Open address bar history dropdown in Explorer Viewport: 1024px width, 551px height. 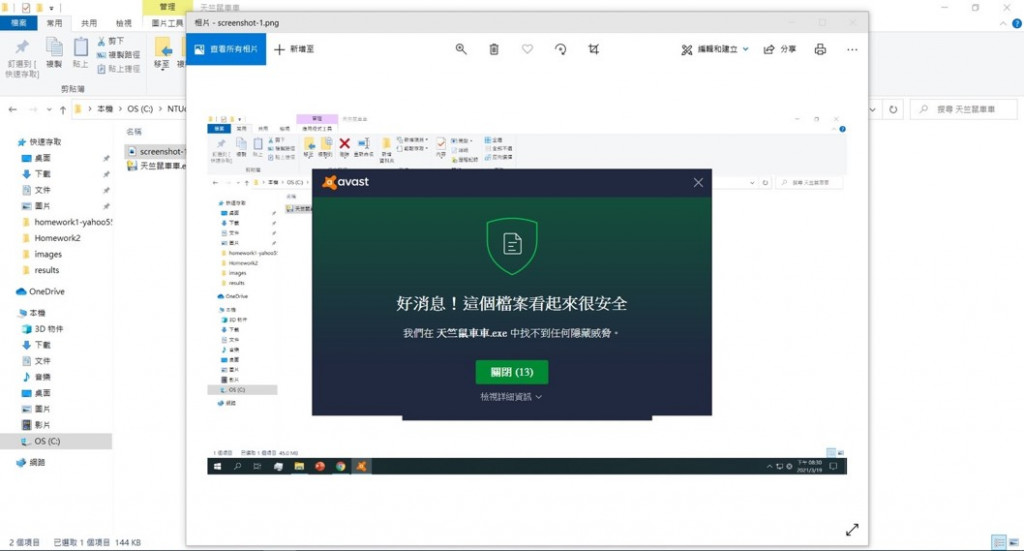click(x=872, y=110)
